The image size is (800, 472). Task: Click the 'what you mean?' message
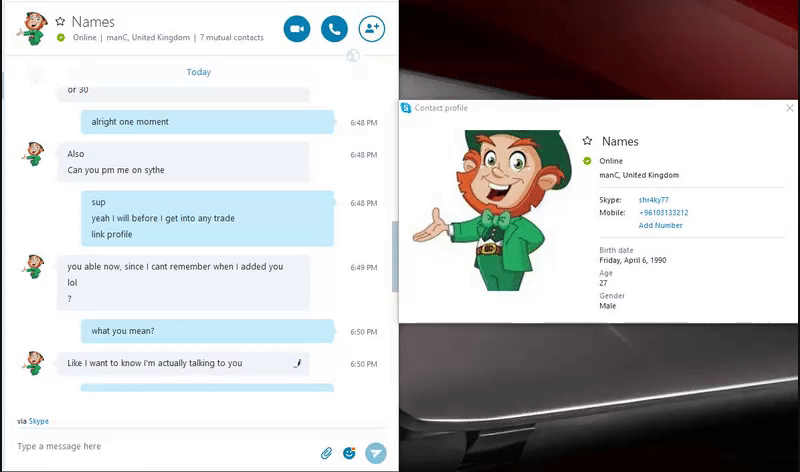207,331
